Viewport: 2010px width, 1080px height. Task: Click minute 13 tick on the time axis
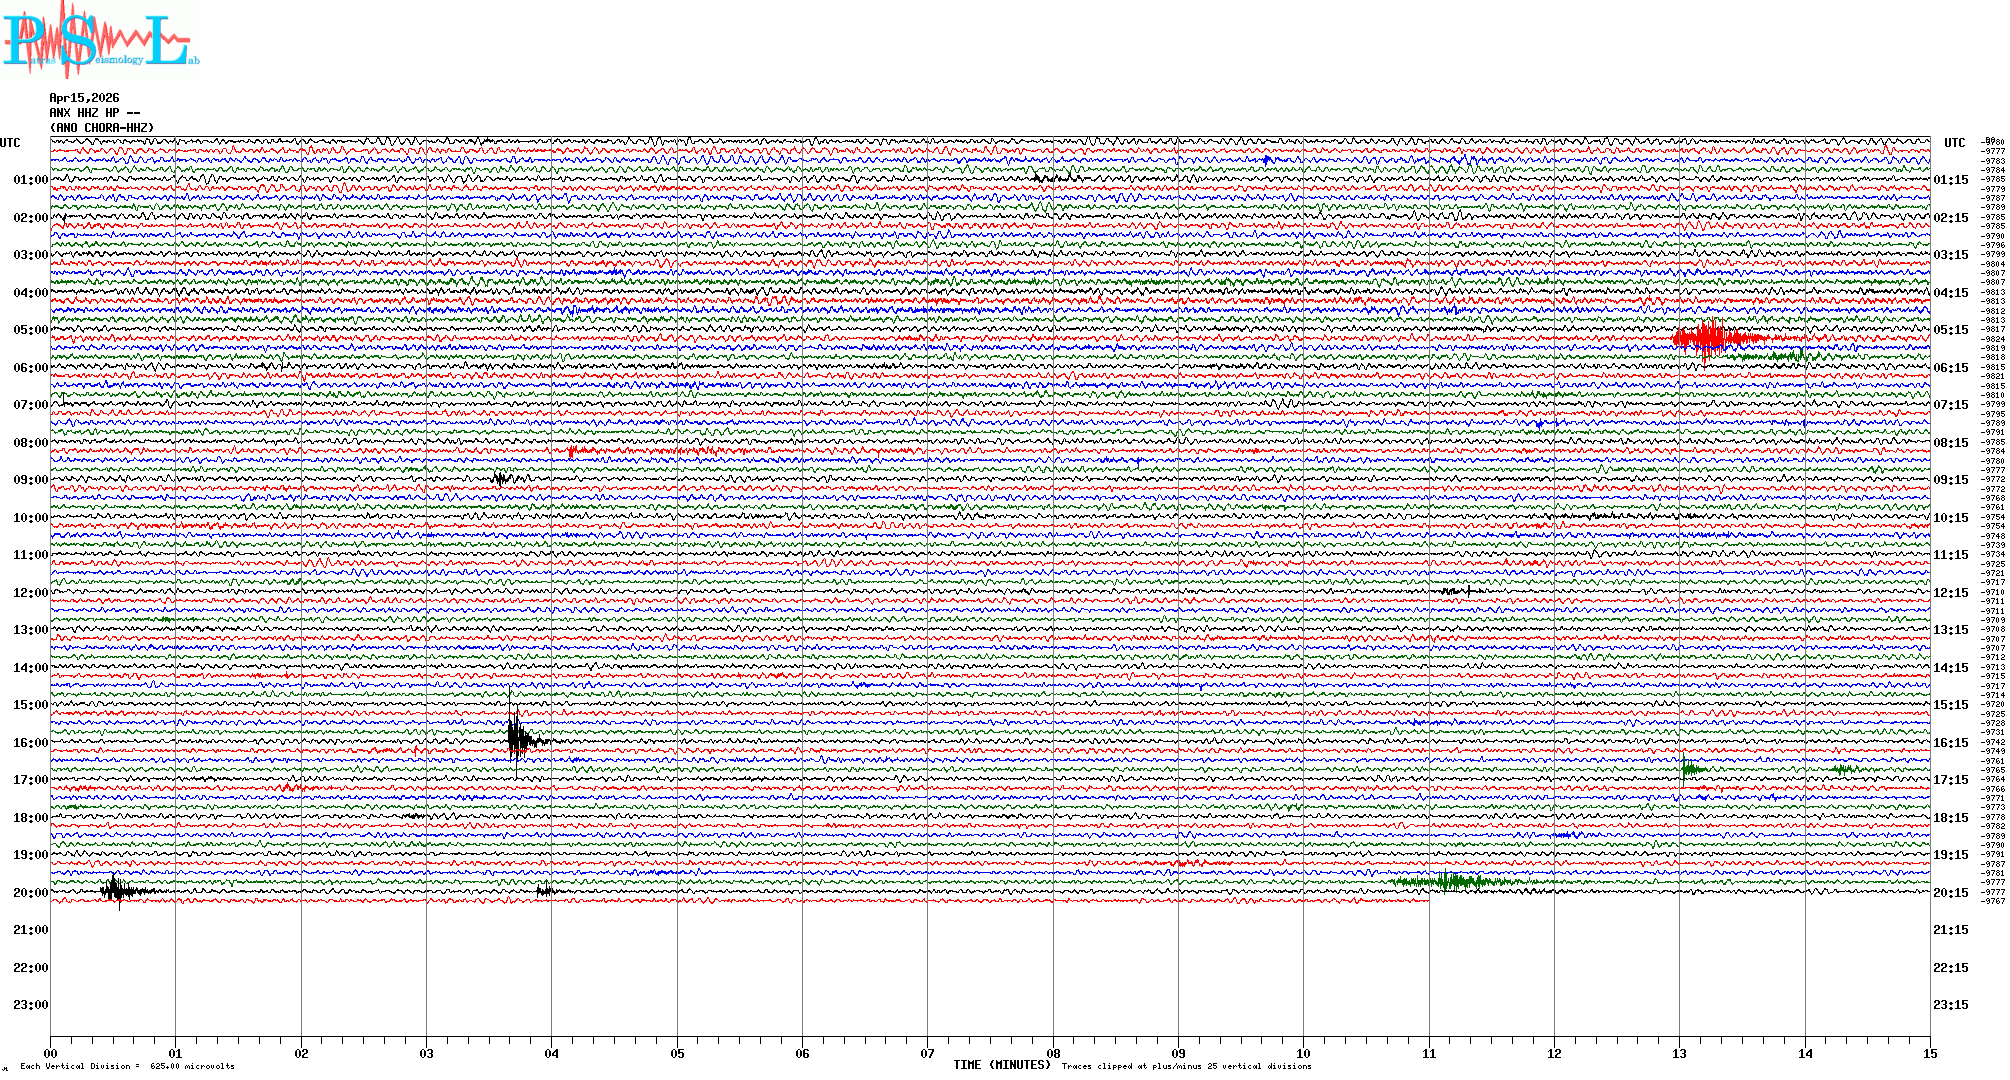pyautogui.click(x=1679, y=1053)
